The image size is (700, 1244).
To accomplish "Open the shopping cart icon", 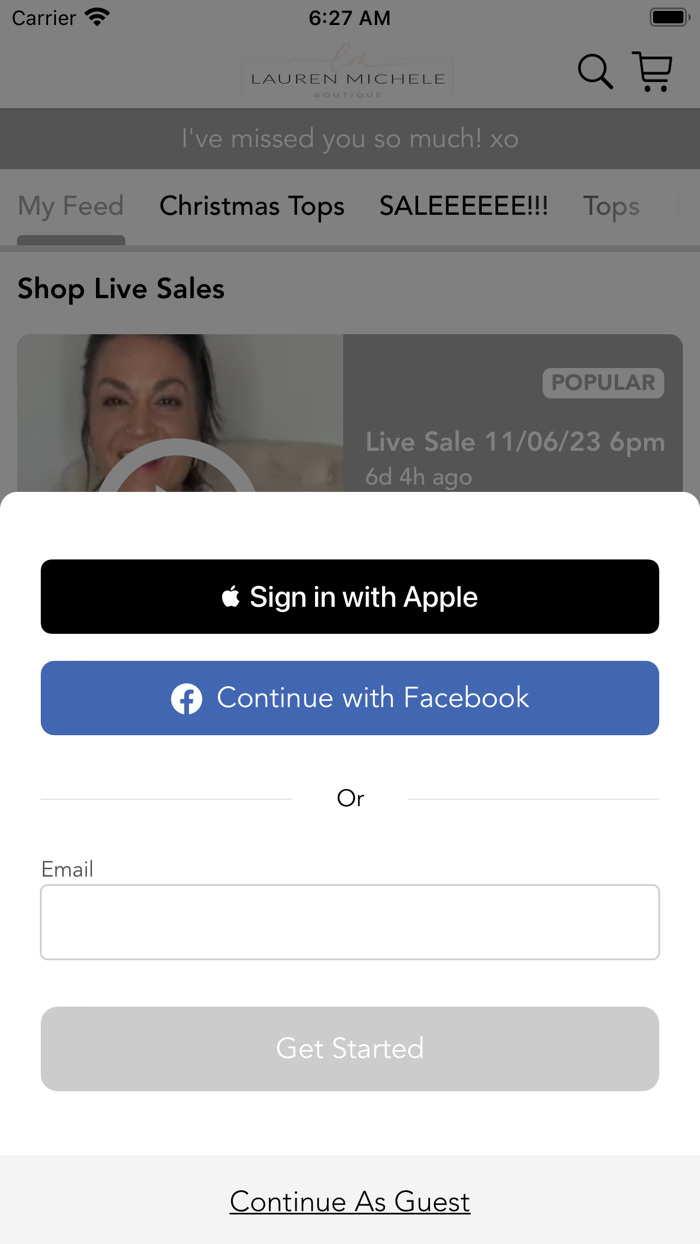I will coord(653,72).
